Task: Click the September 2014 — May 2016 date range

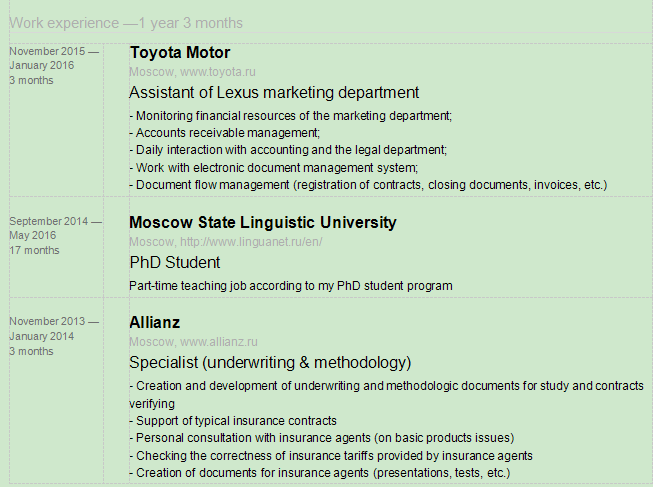Action: [54, 228]
